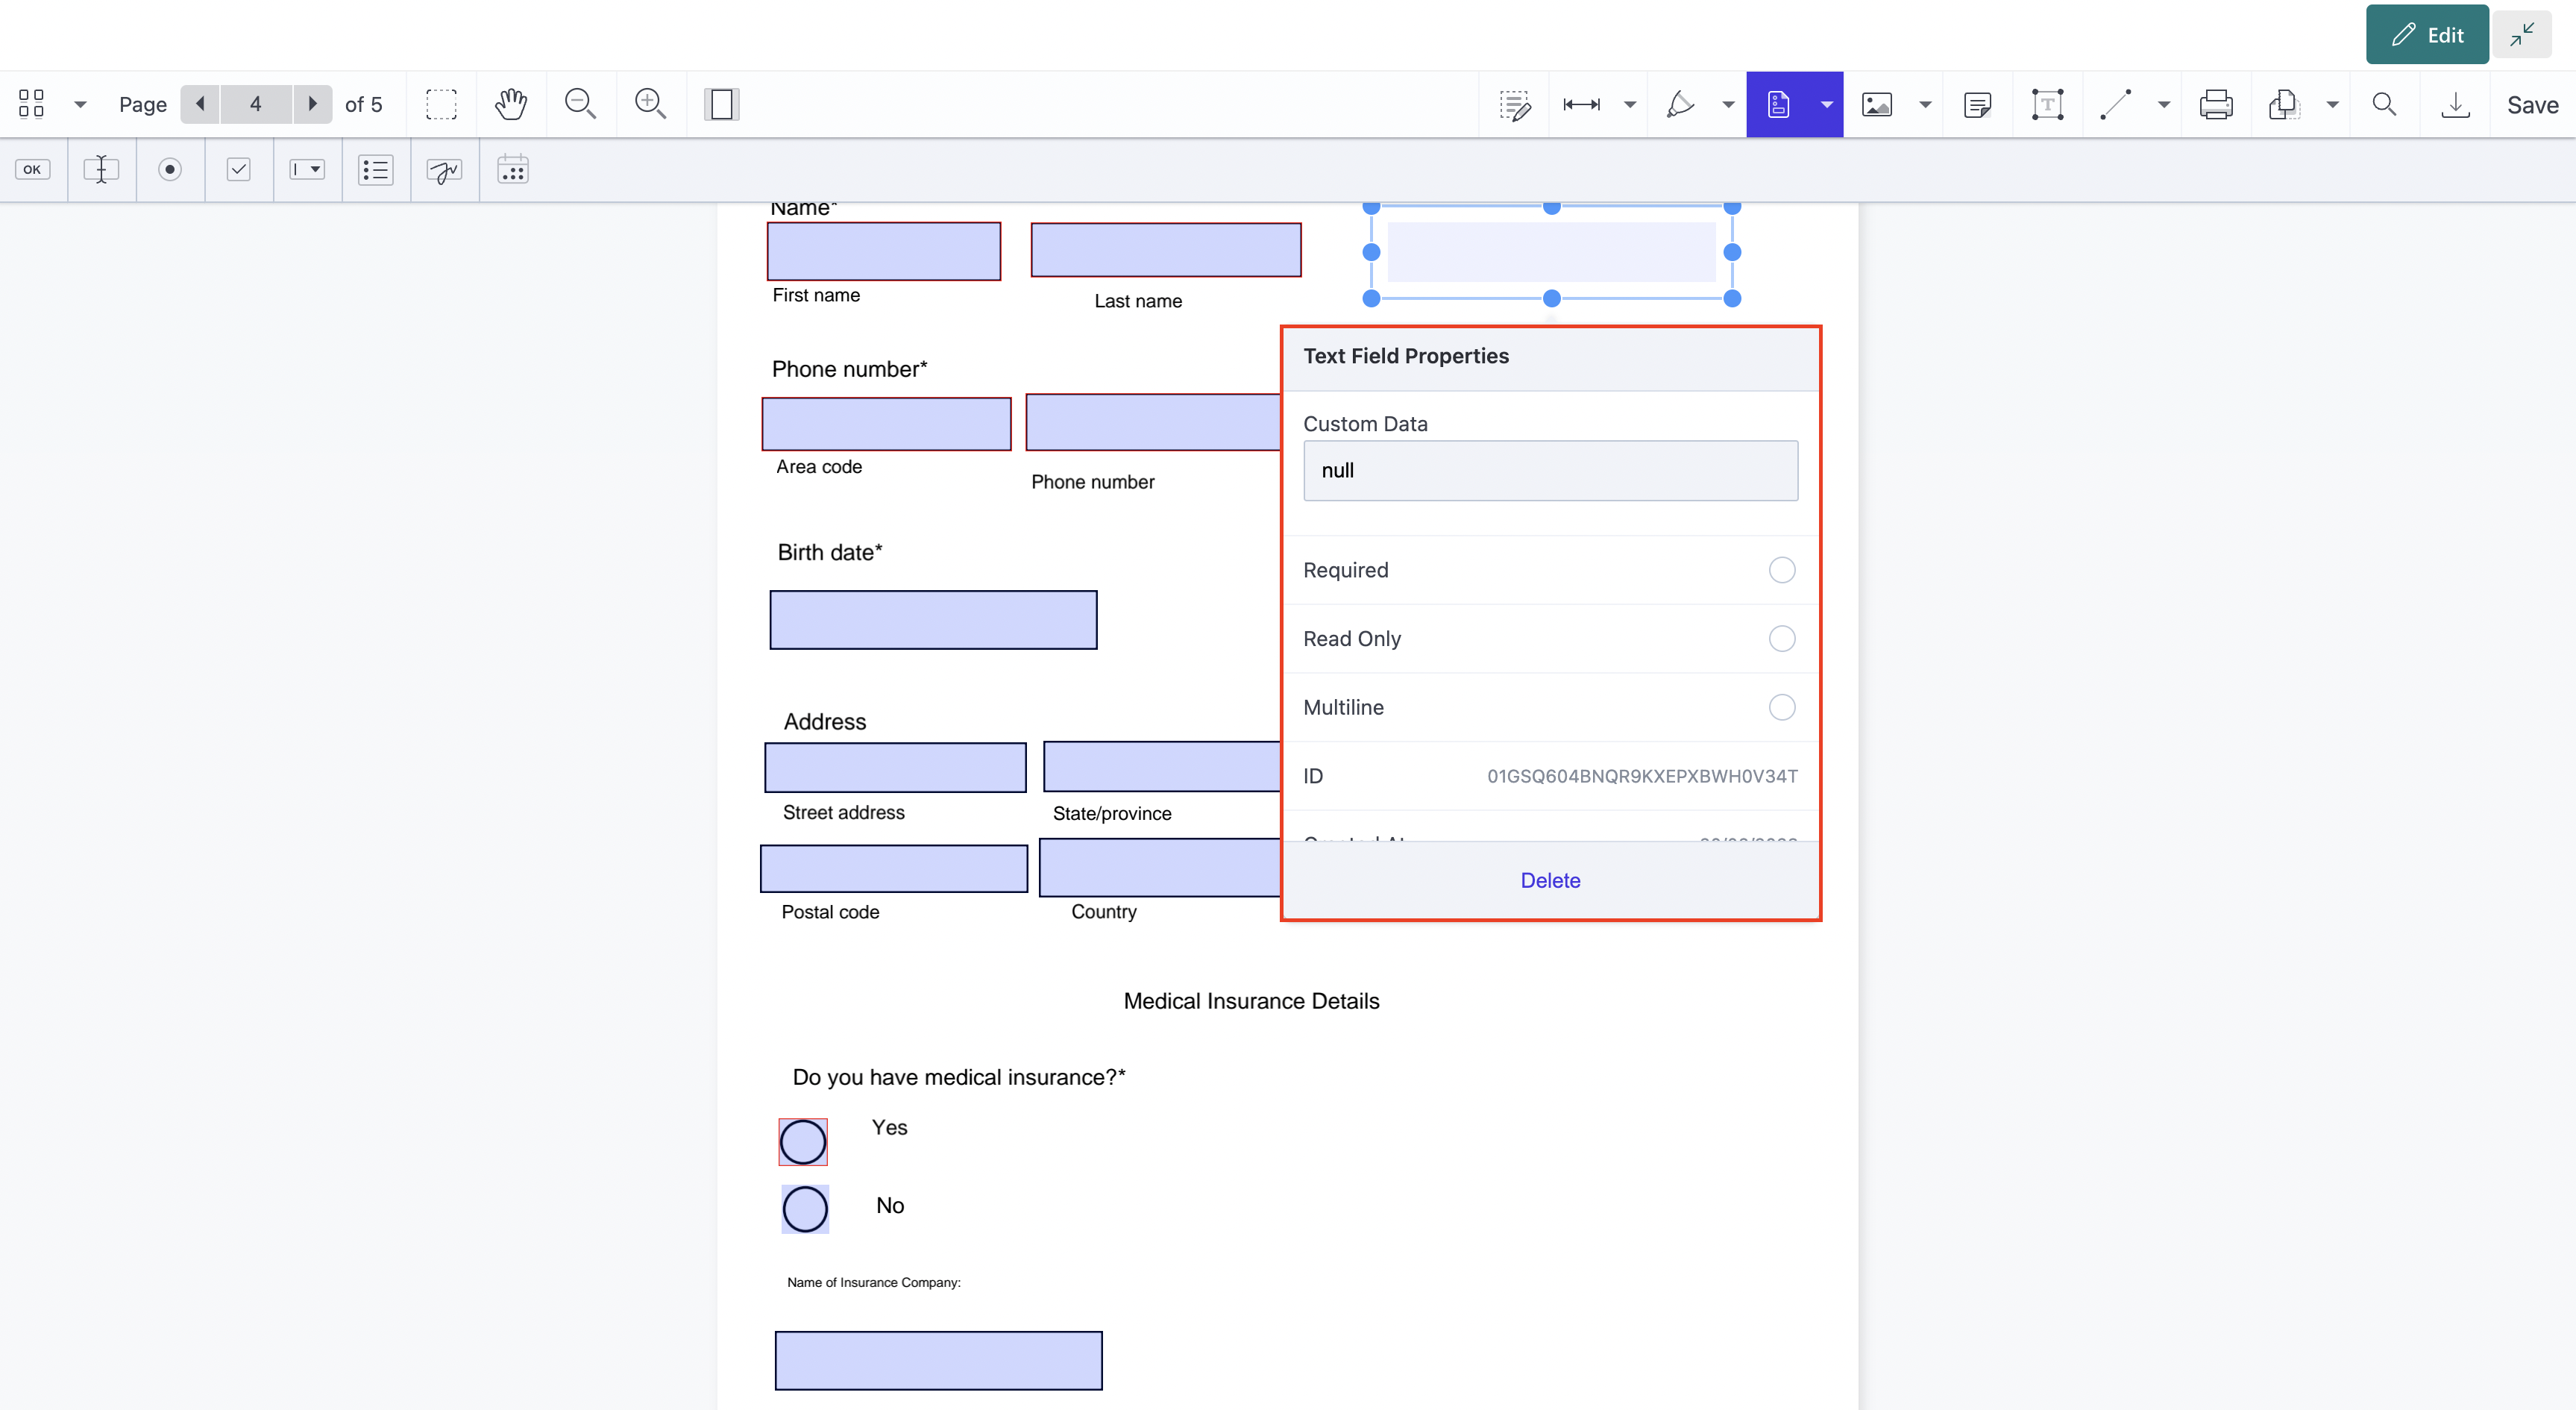The height and width of the screenshot is (1410, 2576).
Task: Click the zoom in magnifier icon
Action: [650, 104]
